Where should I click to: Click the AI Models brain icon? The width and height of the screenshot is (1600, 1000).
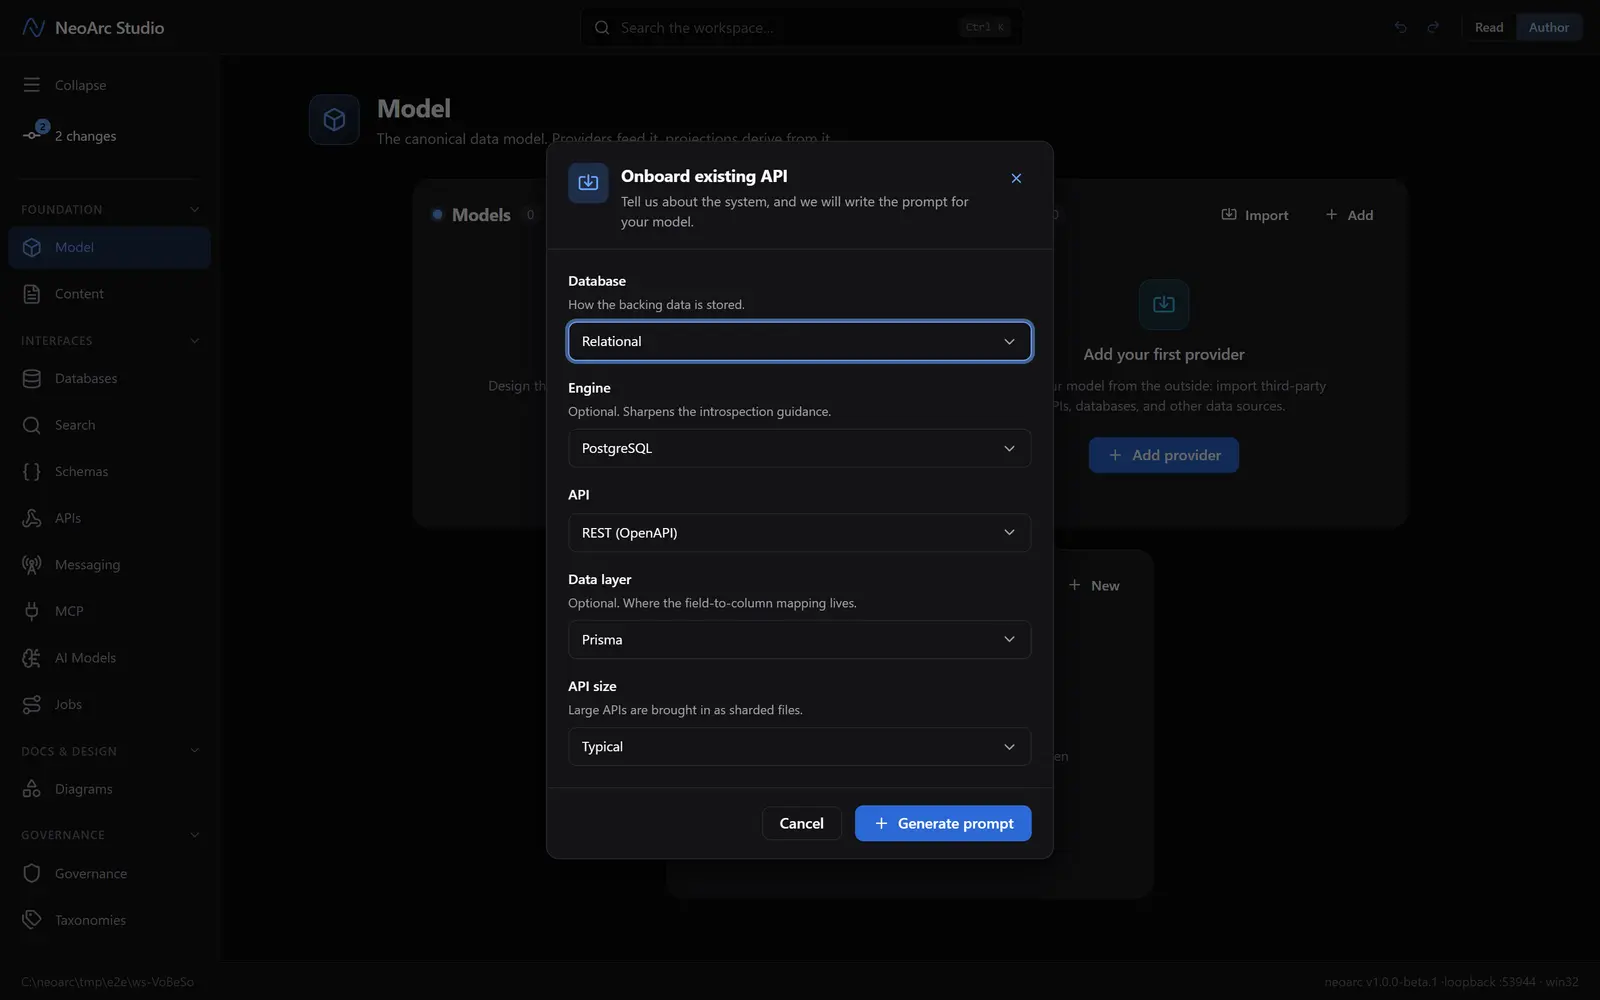[32, 658]
